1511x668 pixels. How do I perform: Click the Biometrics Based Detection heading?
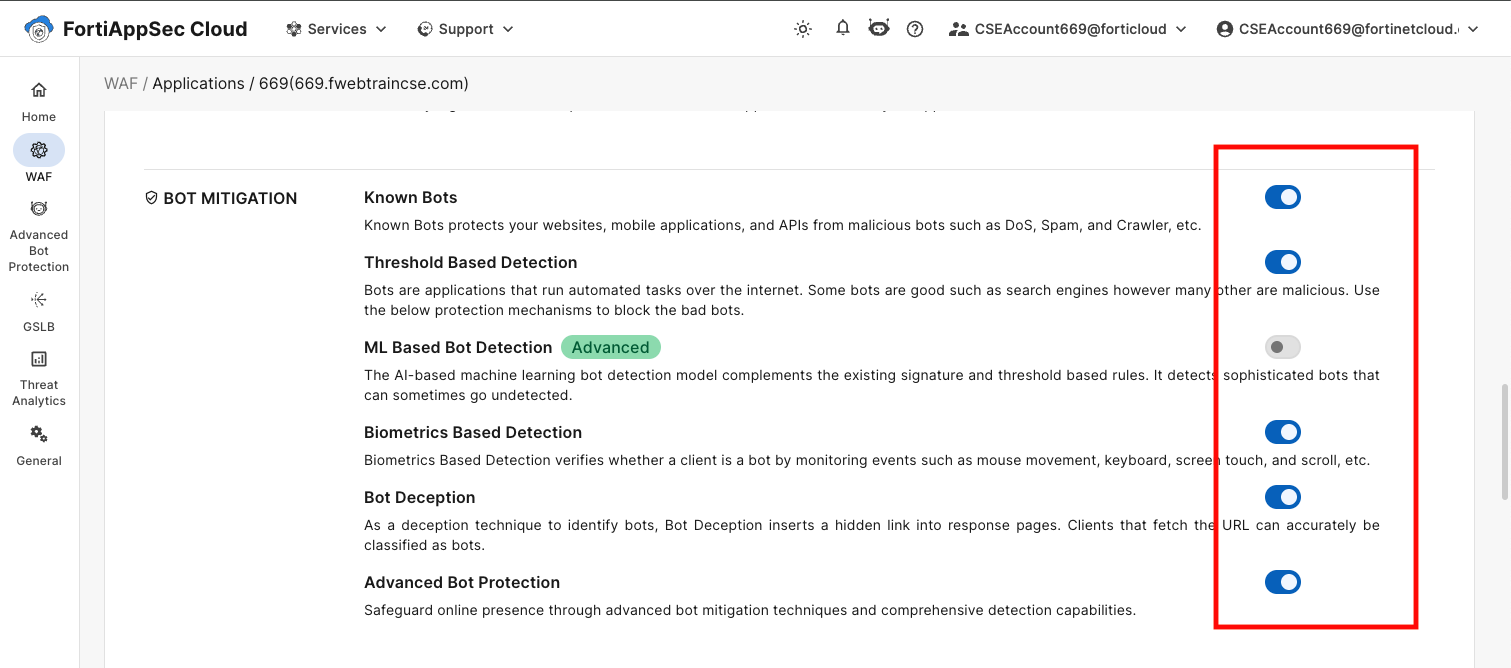pos(473,432)
